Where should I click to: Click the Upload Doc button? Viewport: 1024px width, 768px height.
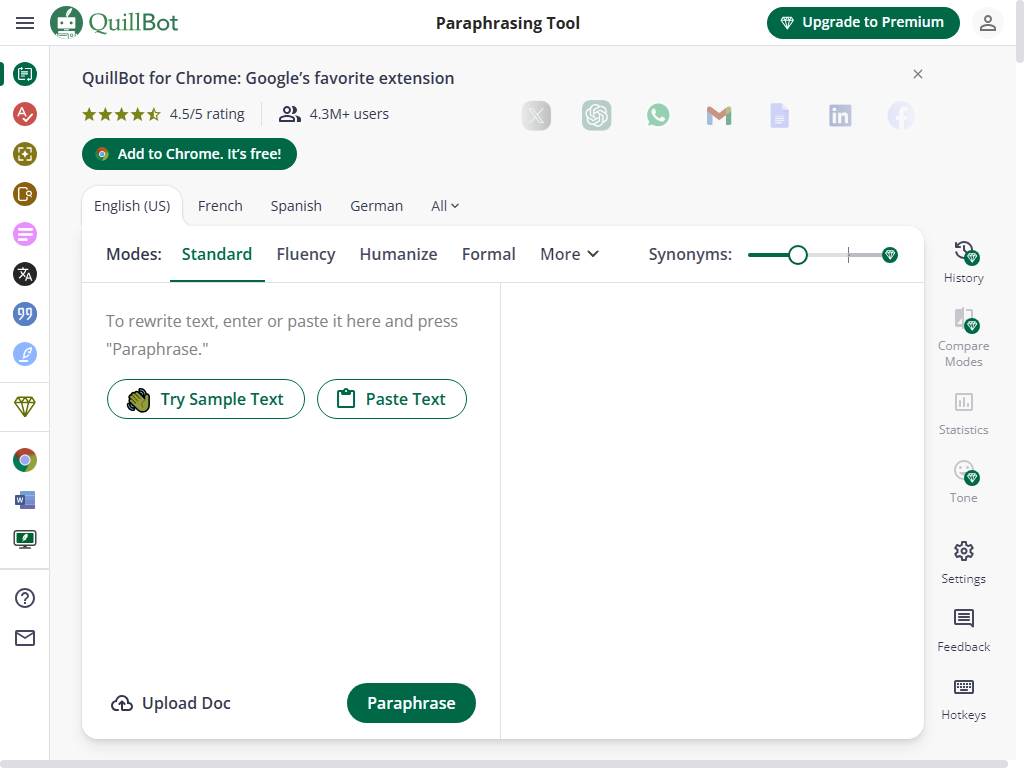coord(170,703)
